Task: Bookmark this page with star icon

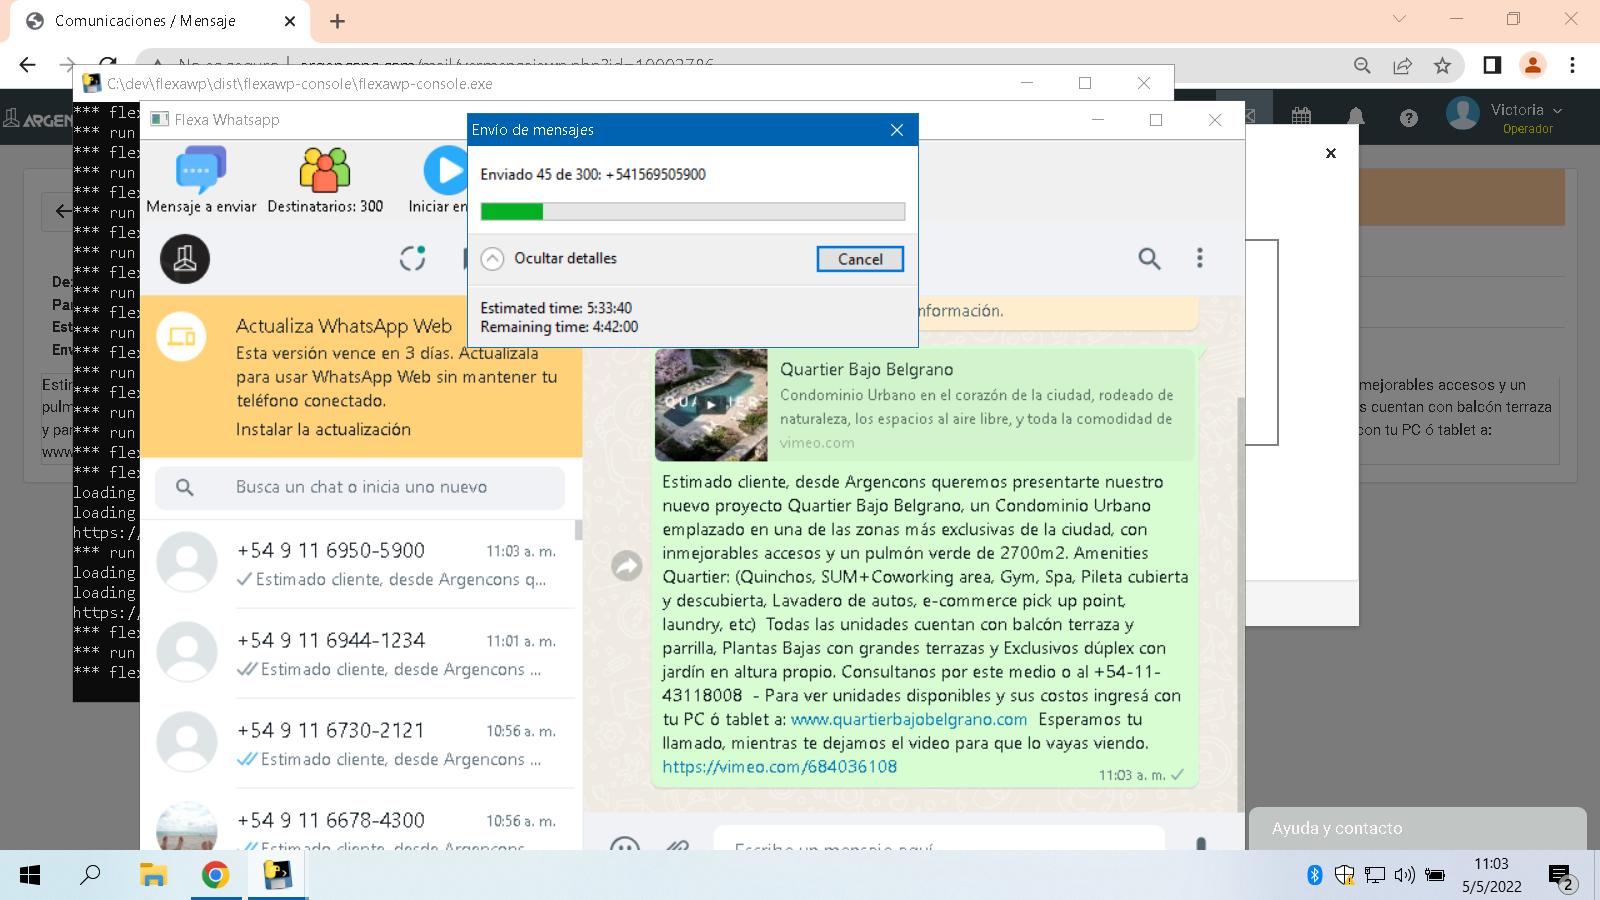Action: 1442,65
